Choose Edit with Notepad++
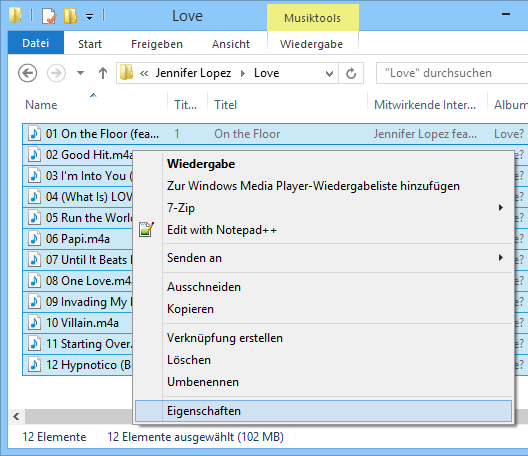Image resolution: width=528 pixels, height=456 pixels. coord(323,230)
